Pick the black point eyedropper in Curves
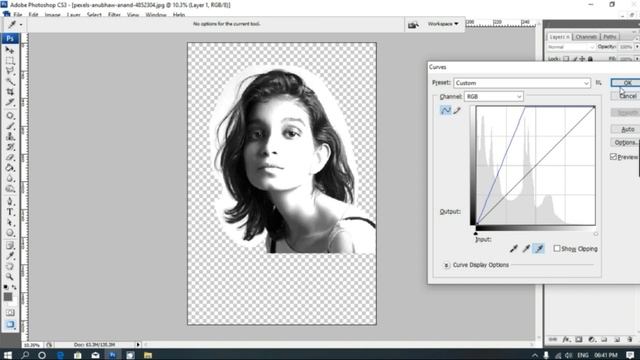Image resolution: width=640 pixels, height=360 pixels. click(x=513, y=248)
